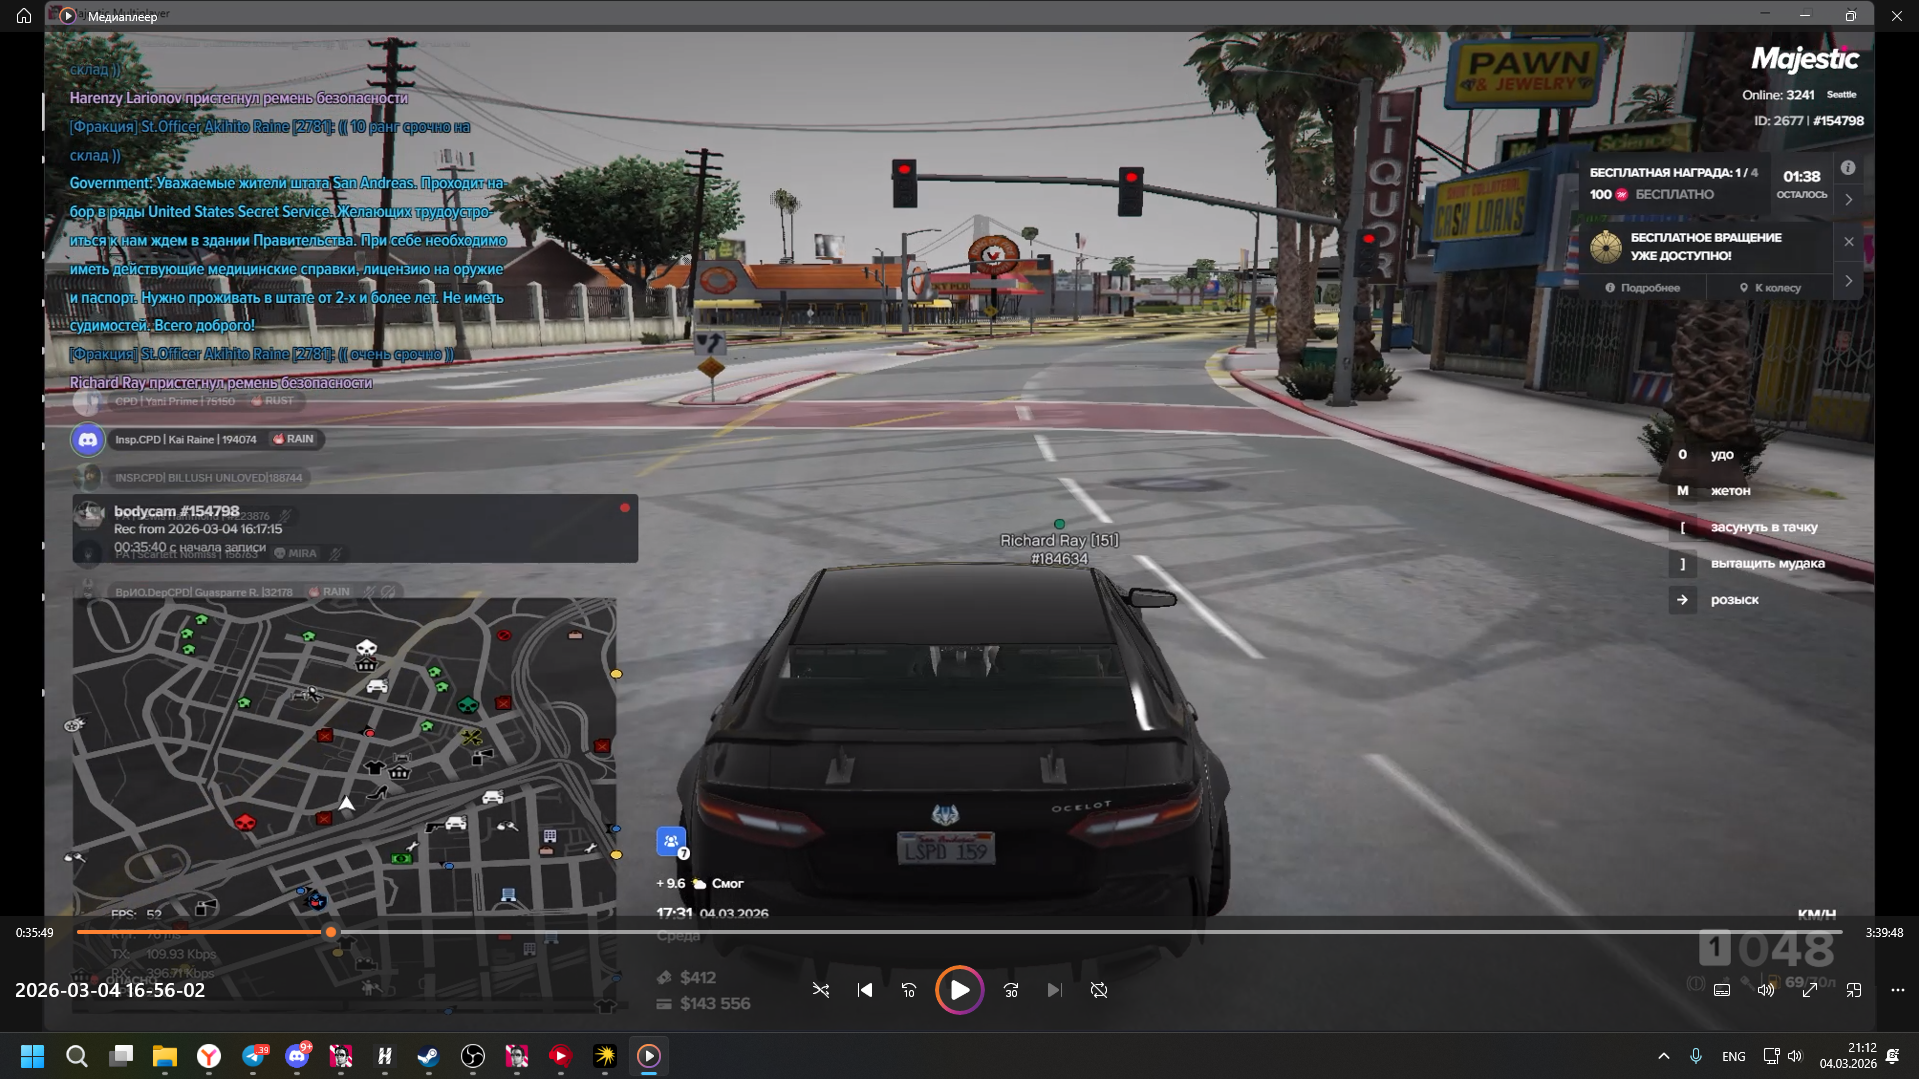Open the yellow starburst app on the taskbar
Screen dimensions: 1919x1079
pos(605,1056)
